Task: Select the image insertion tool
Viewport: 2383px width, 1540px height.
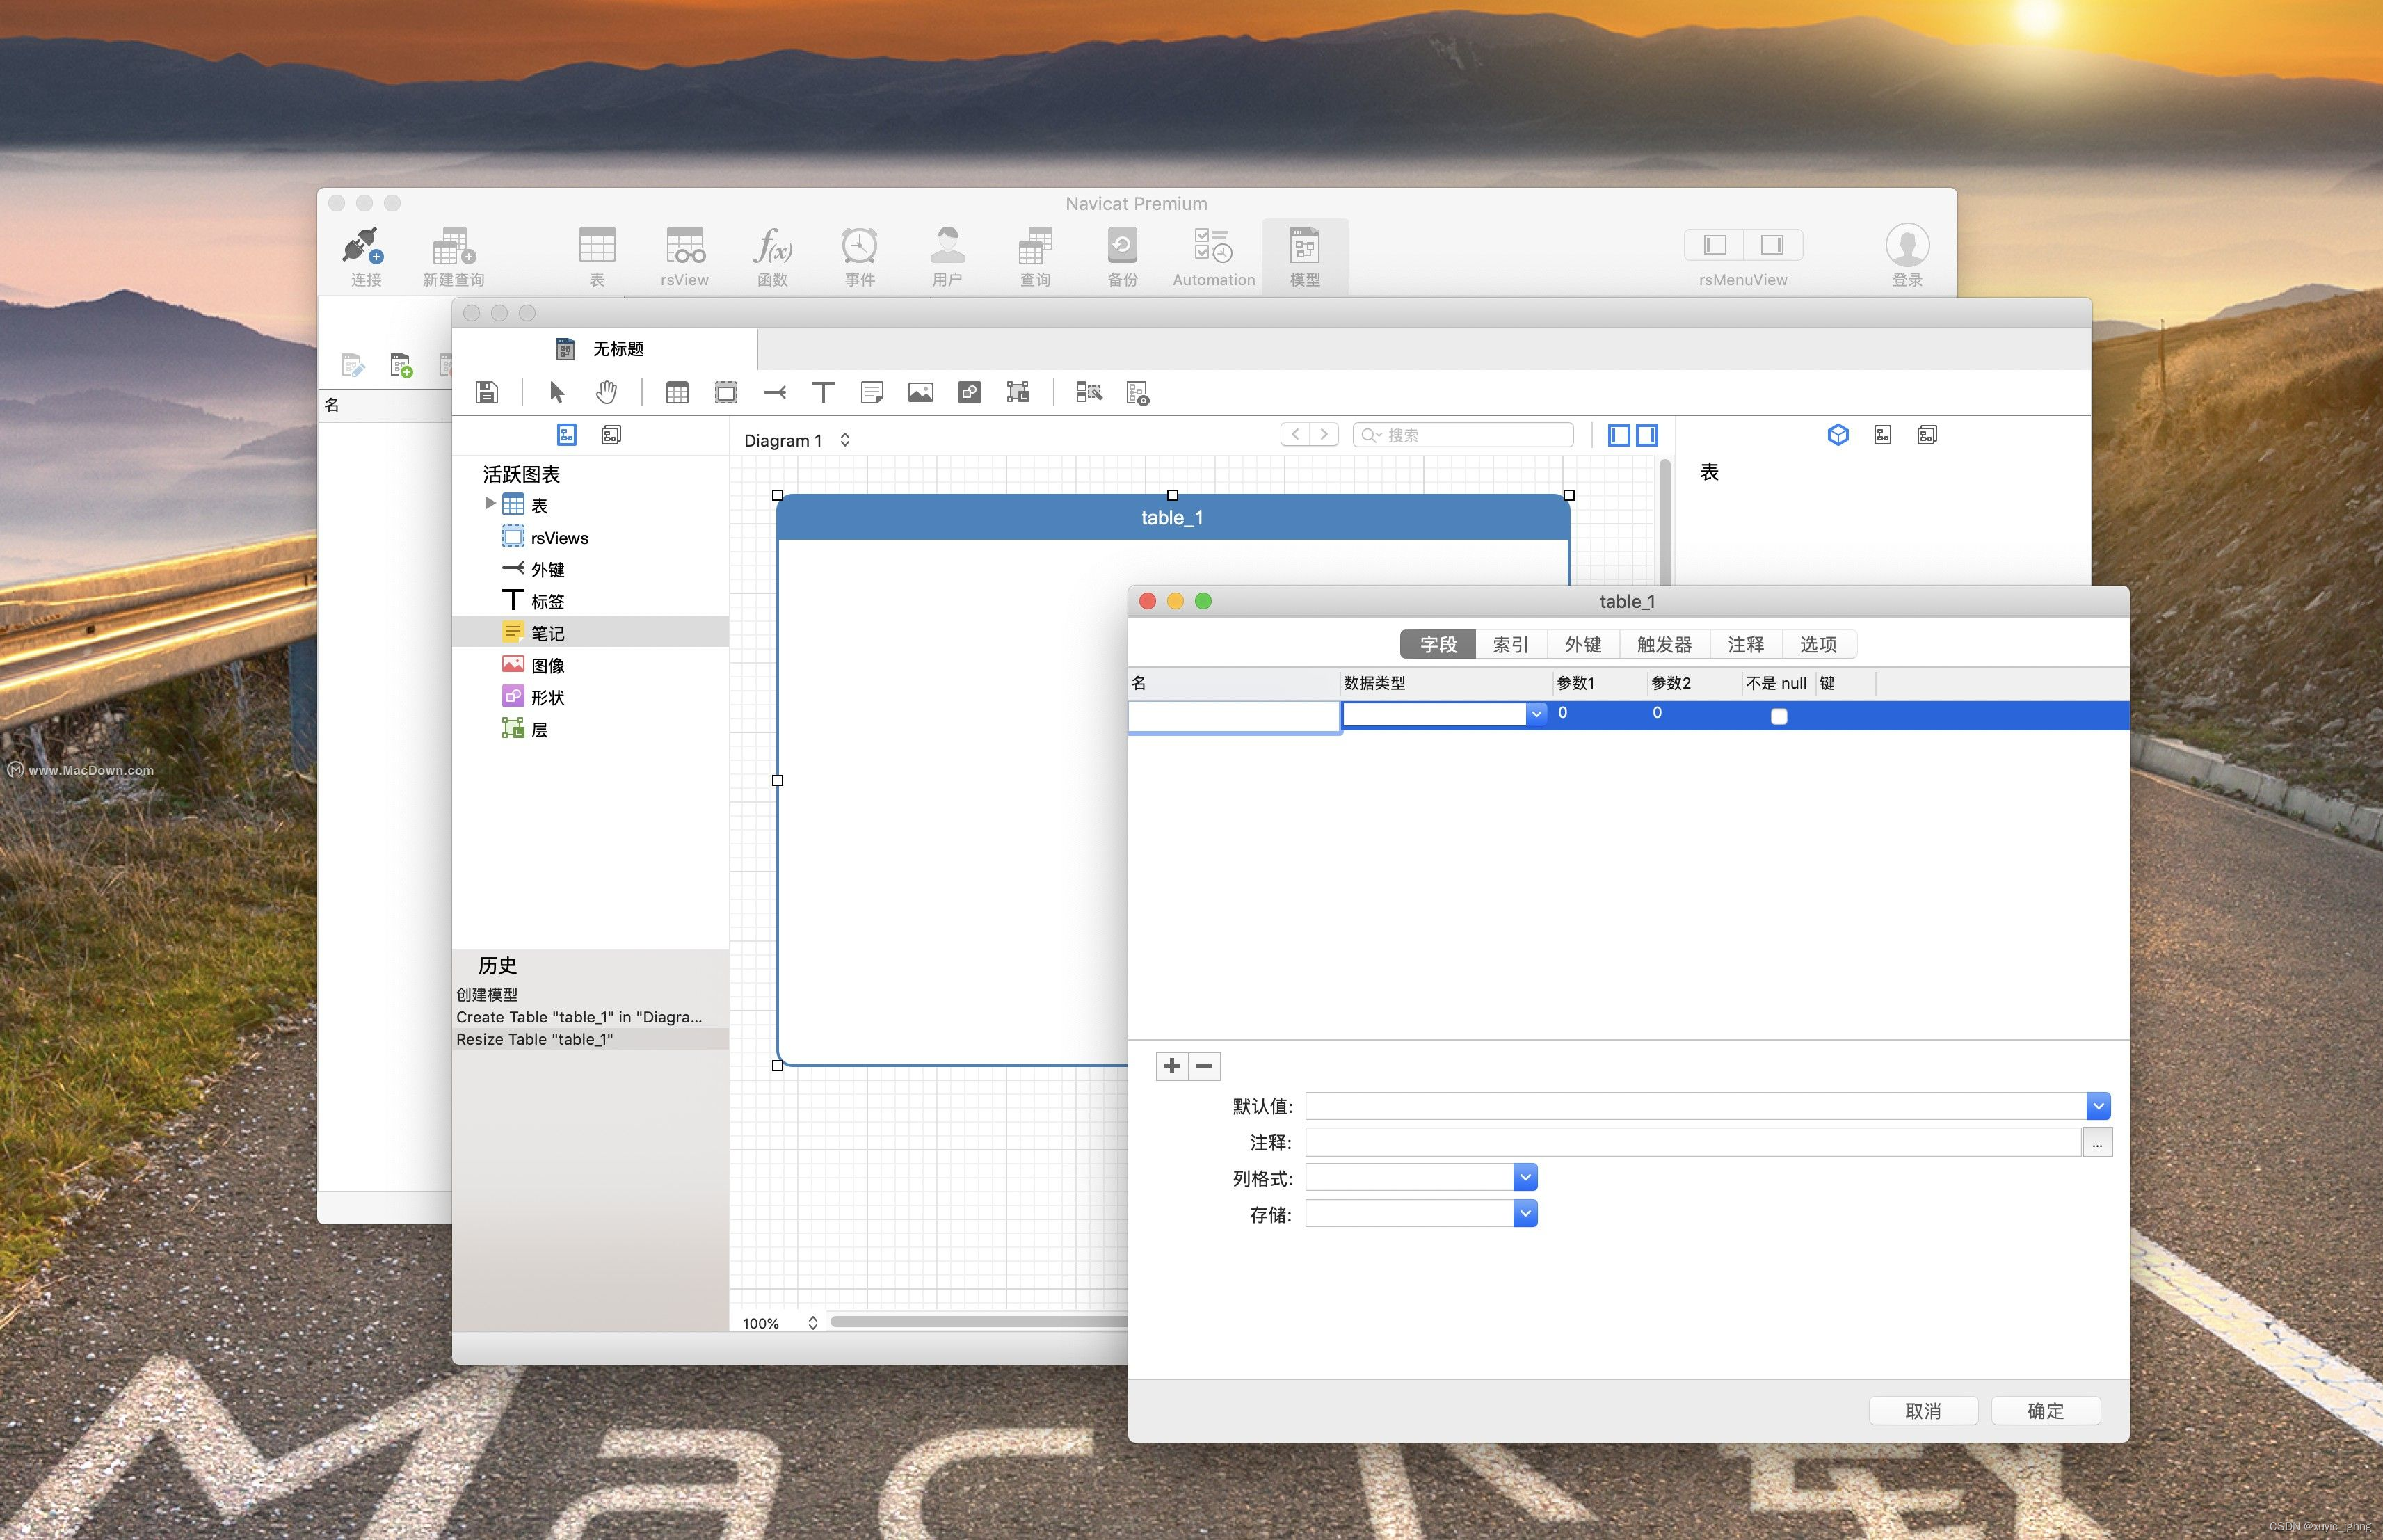Action: (x=920, y=392)
